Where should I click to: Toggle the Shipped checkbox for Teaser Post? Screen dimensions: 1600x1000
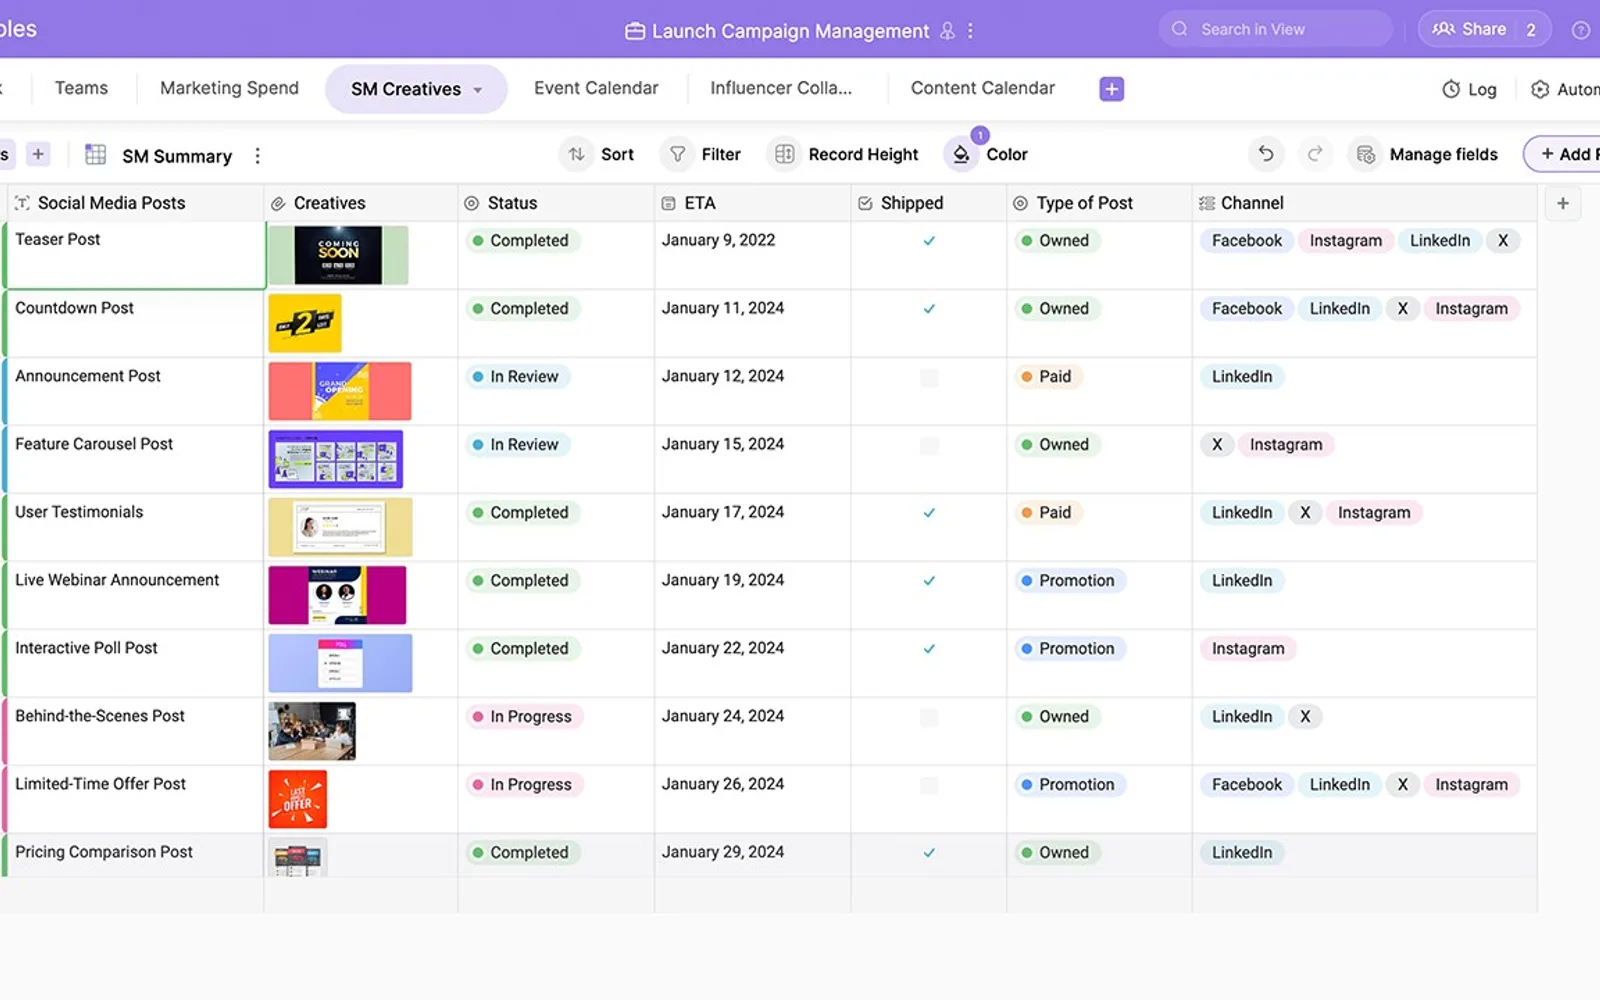coord(929,241)
